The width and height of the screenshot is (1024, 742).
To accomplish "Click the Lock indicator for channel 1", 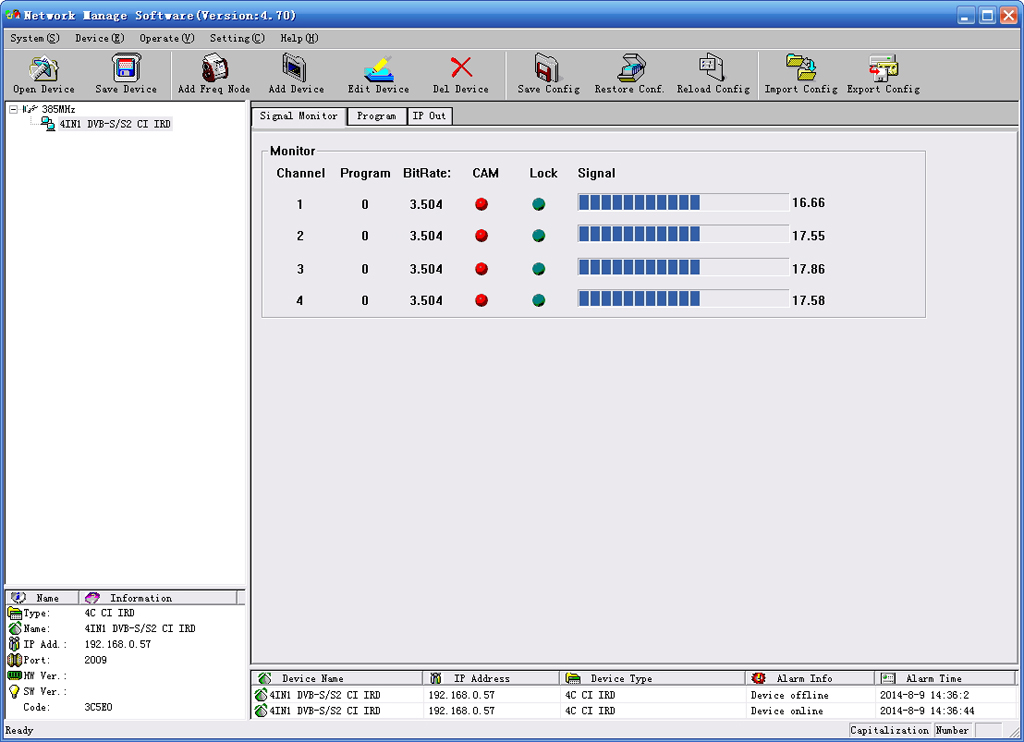I will click(x=539, y=204).
